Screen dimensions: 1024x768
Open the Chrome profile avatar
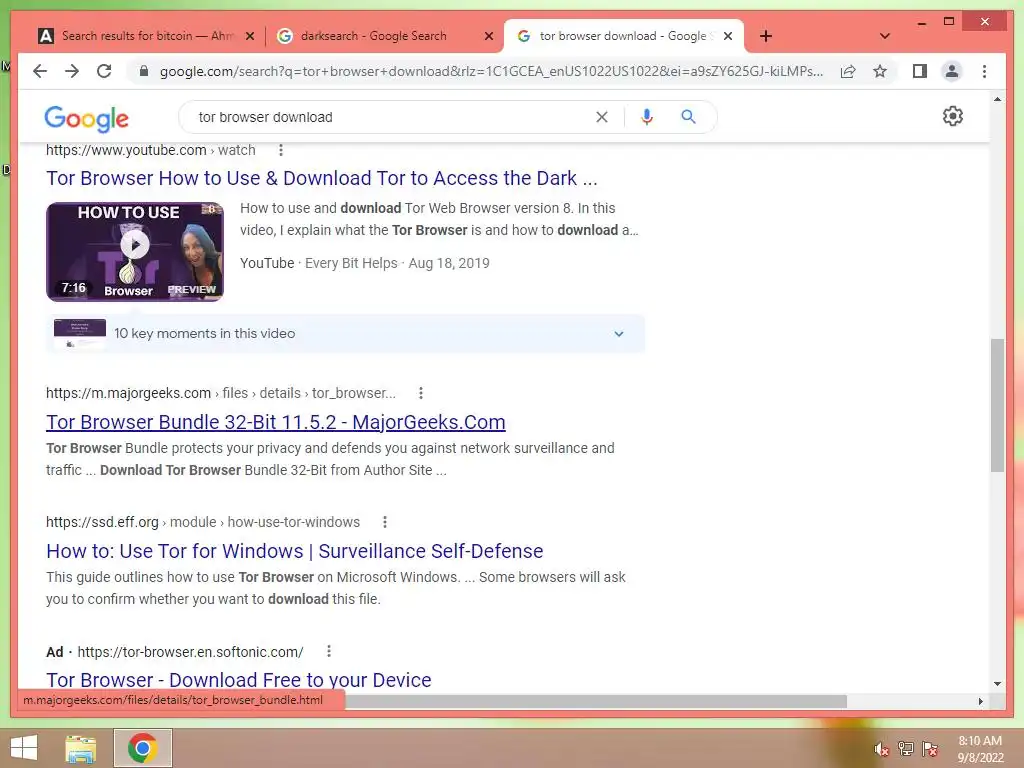pos(952,71)
